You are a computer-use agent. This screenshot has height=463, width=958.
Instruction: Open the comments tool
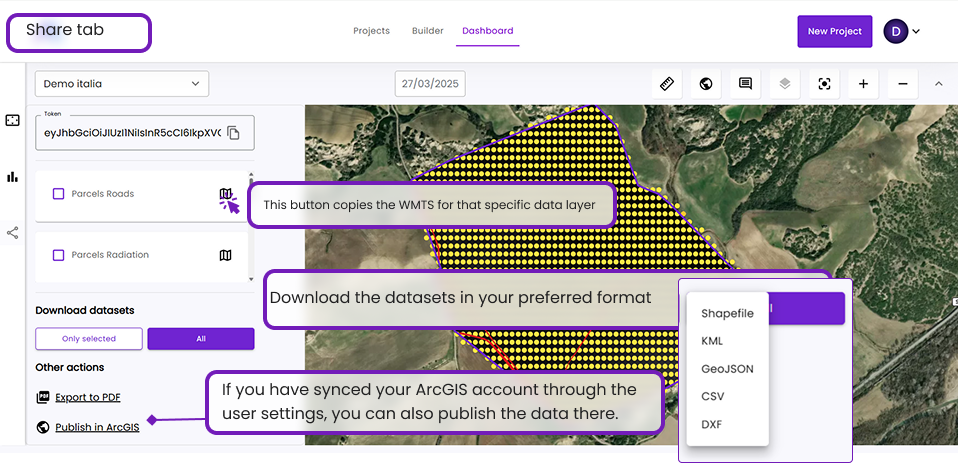(x=745, y=84)
